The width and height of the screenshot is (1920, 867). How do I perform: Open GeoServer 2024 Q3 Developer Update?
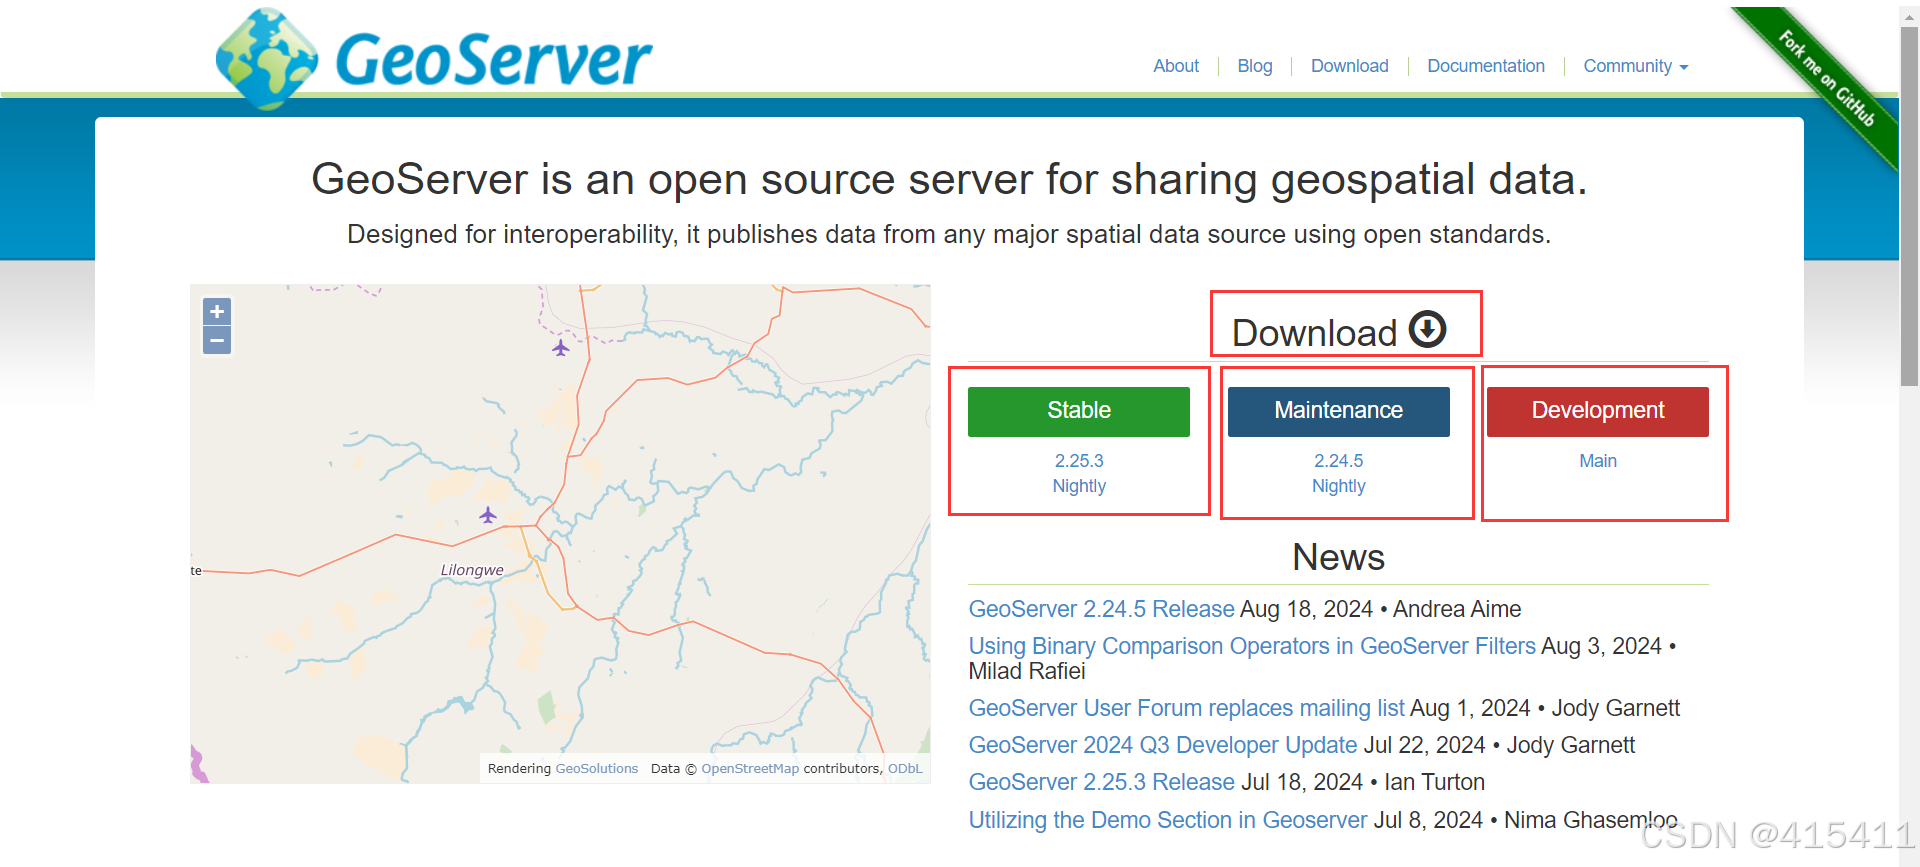(x=1163, y=745)
